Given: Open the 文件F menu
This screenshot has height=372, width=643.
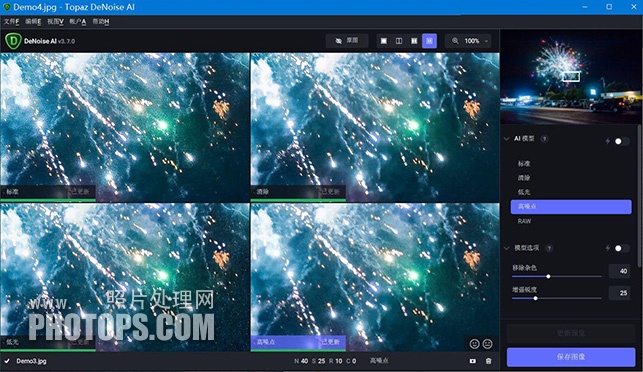Looking at the screenshot, I should [x=11, y=21].
